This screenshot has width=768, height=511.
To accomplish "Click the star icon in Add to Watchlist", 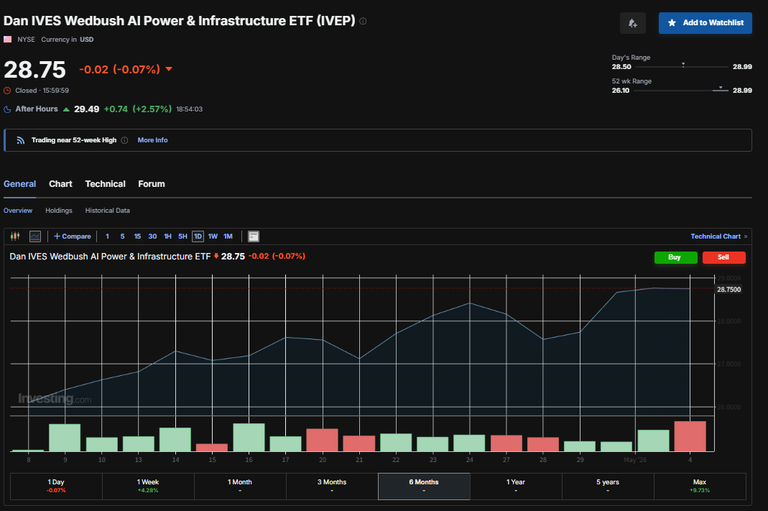I will pos(672,23).
